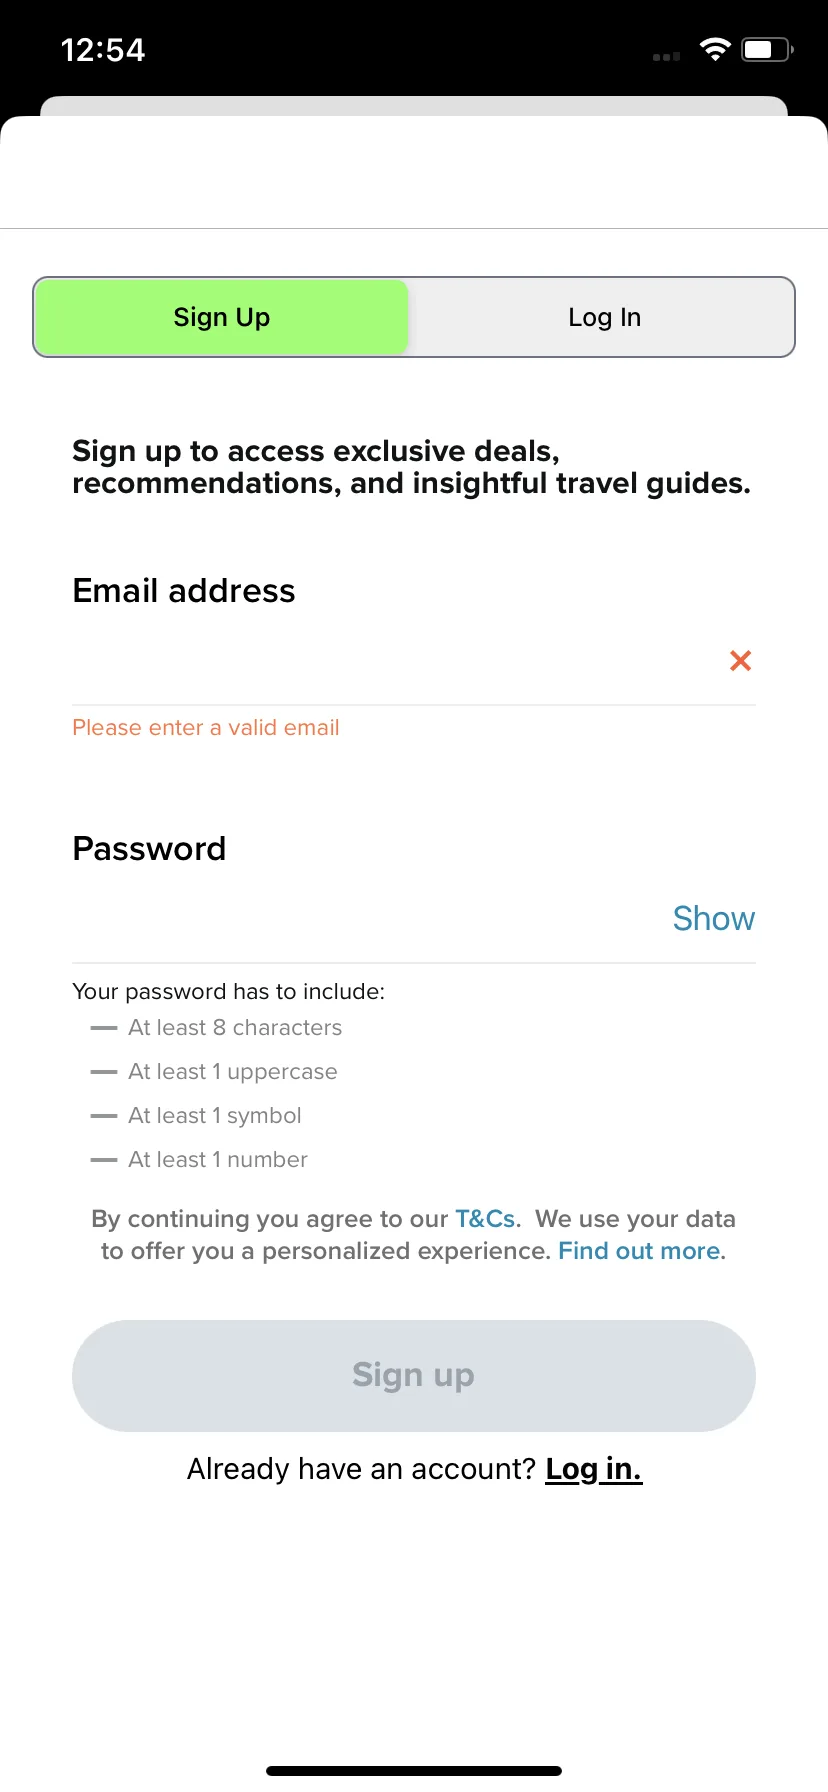Follow the underlined Log in. link

[x=593, y=1469]
